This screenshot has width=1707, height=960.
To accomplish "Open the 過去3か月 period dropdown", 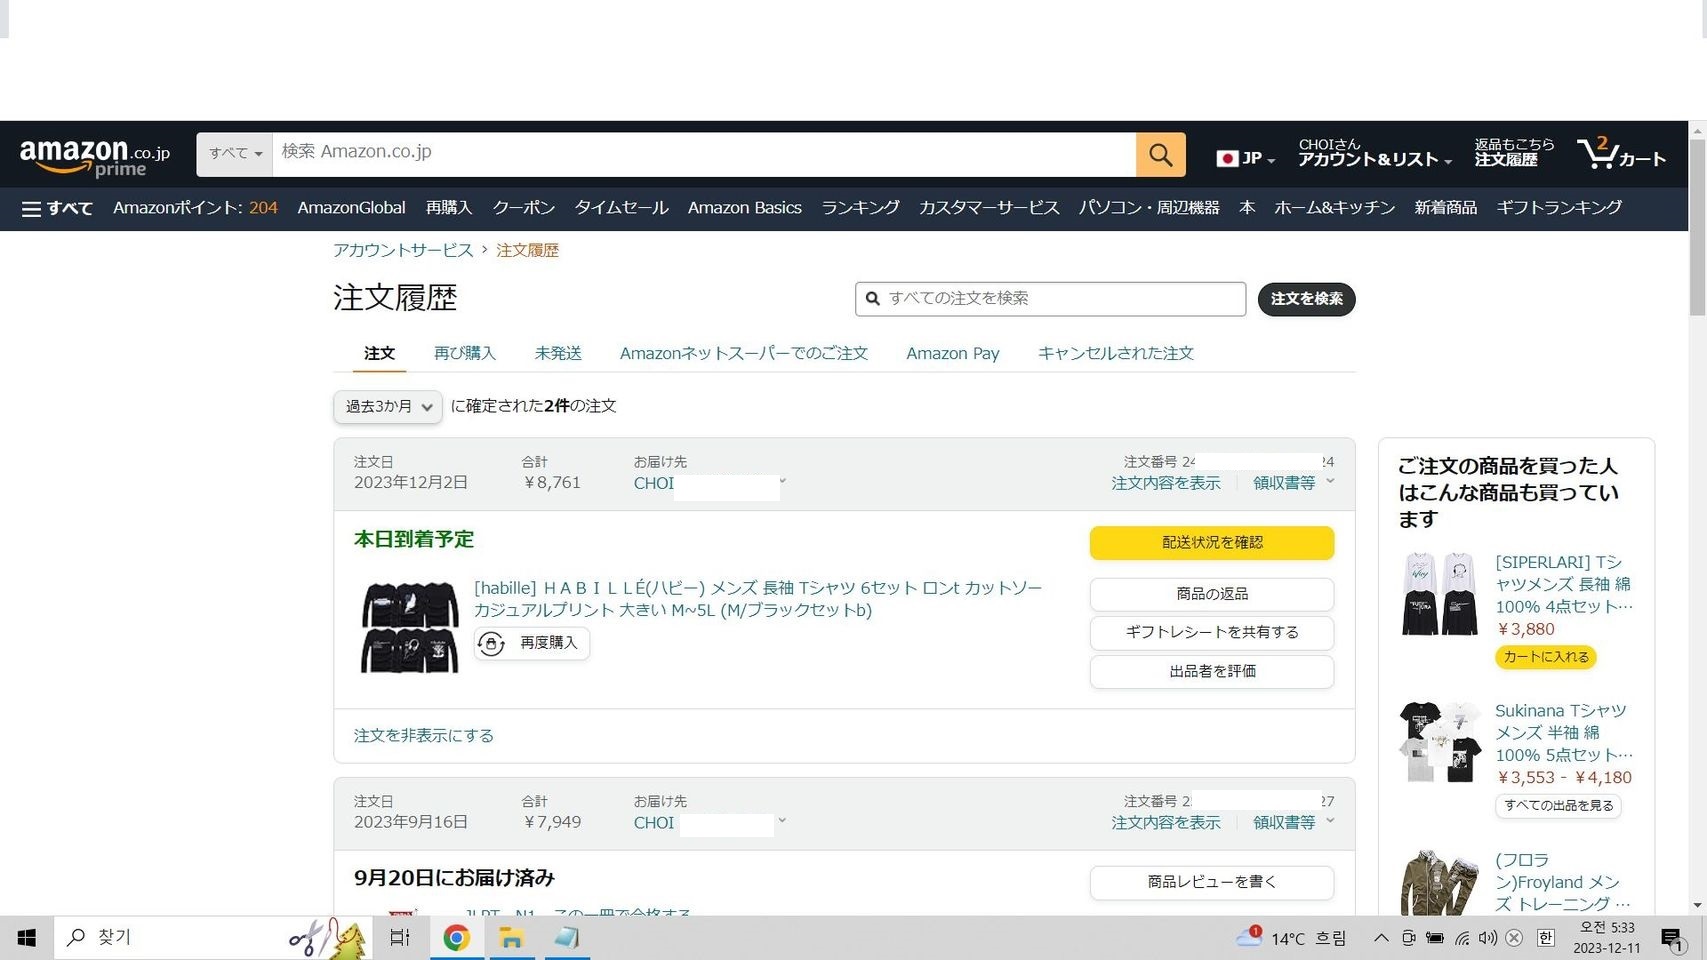I will tap(388, 407).
